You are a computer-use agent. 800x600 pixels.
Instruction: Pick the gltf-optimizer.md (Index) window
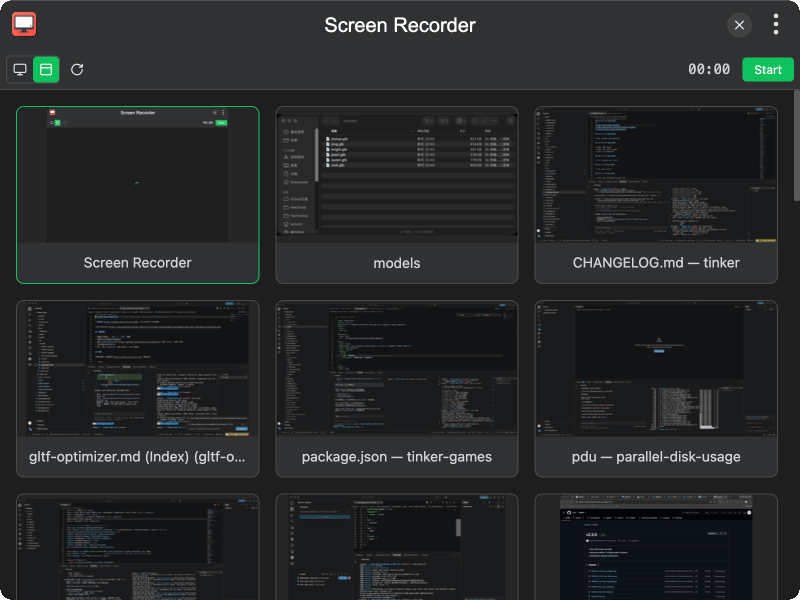tap(138, 389)
